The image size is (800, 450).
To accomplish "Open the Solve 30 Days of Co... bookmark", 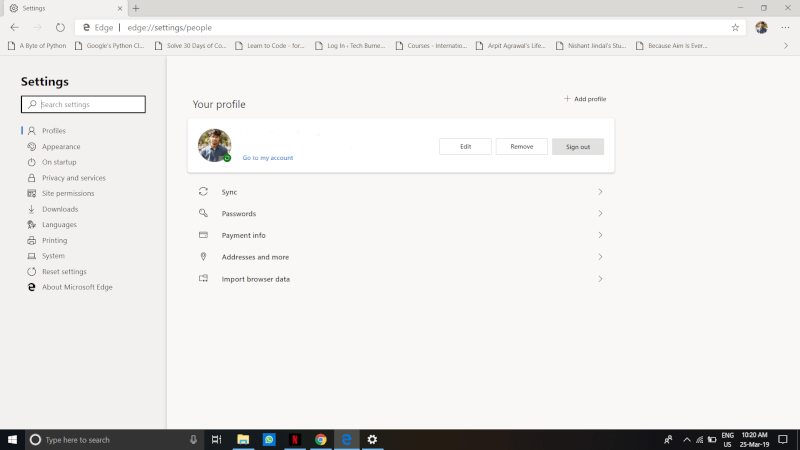I will point(190,45).
